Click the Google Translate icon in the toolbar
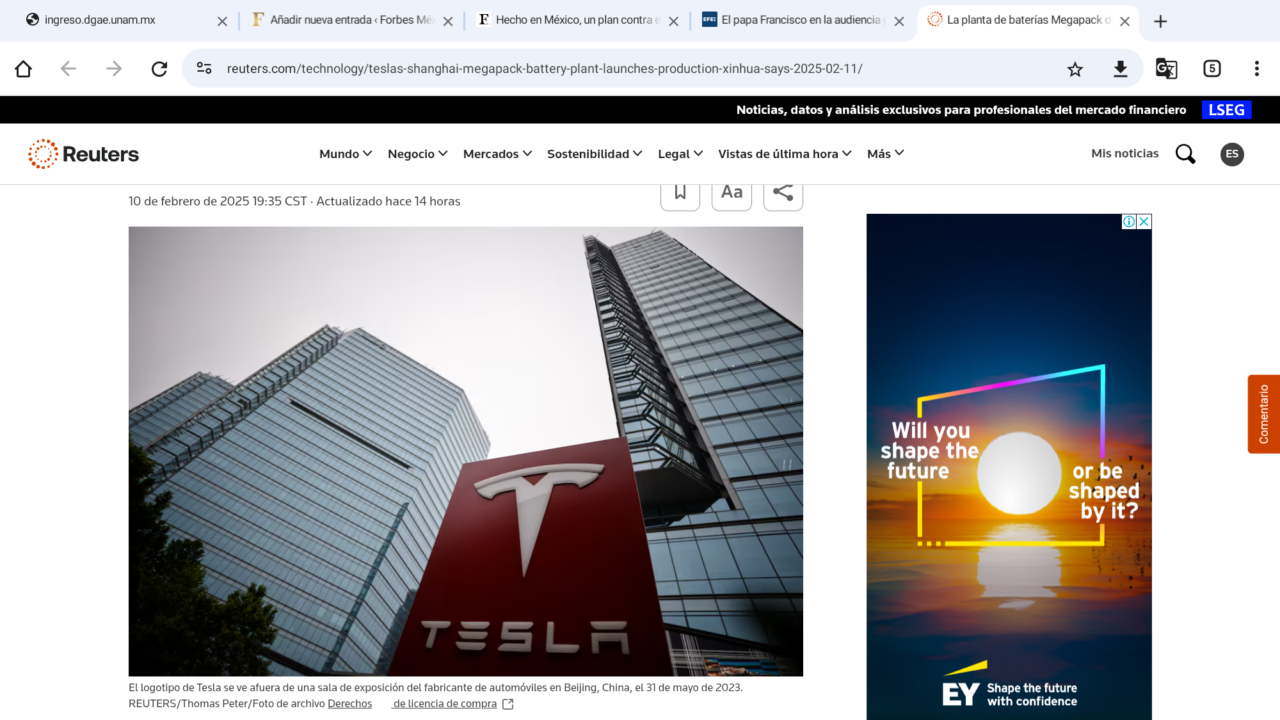The image size is (1280, 720). [1166, 69]
